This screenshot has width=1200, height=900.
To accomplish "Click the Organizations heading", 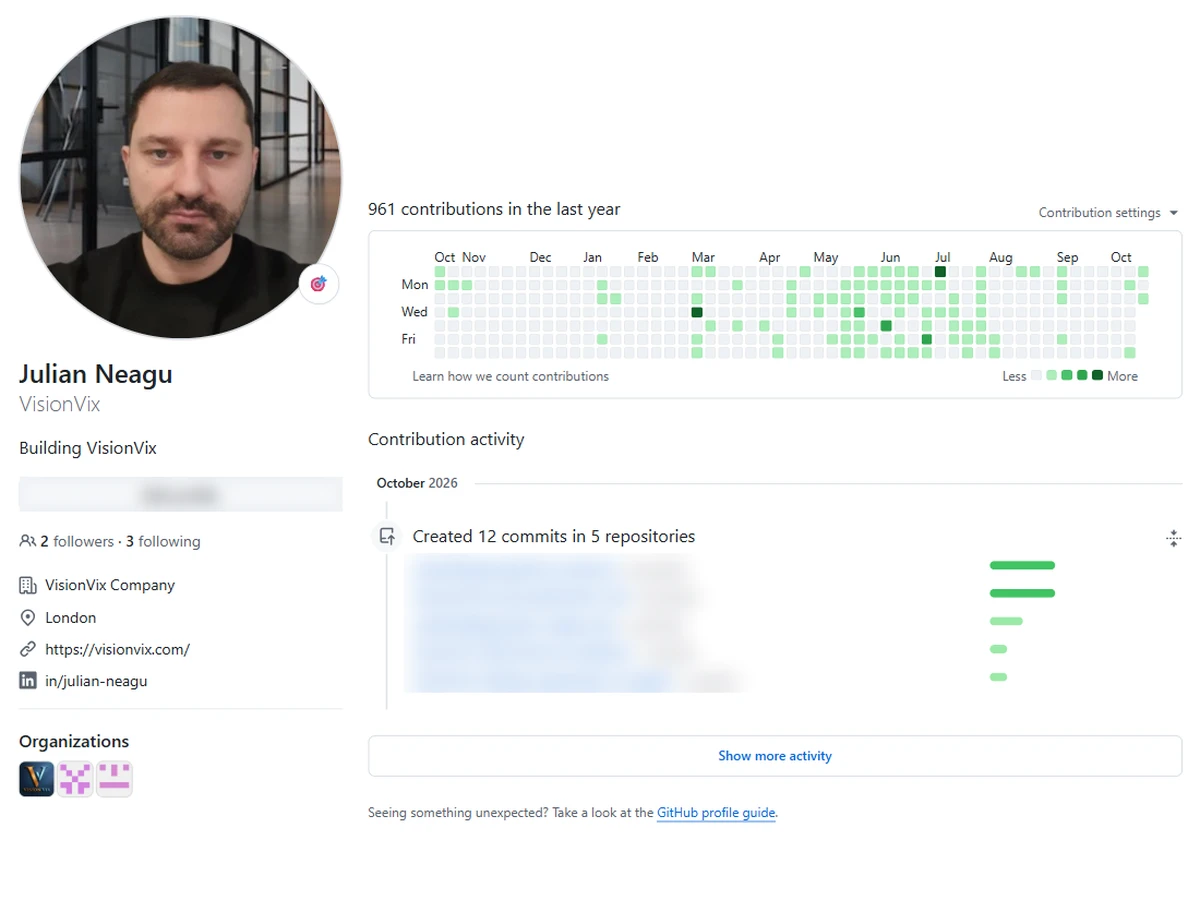I will point(74,741).
